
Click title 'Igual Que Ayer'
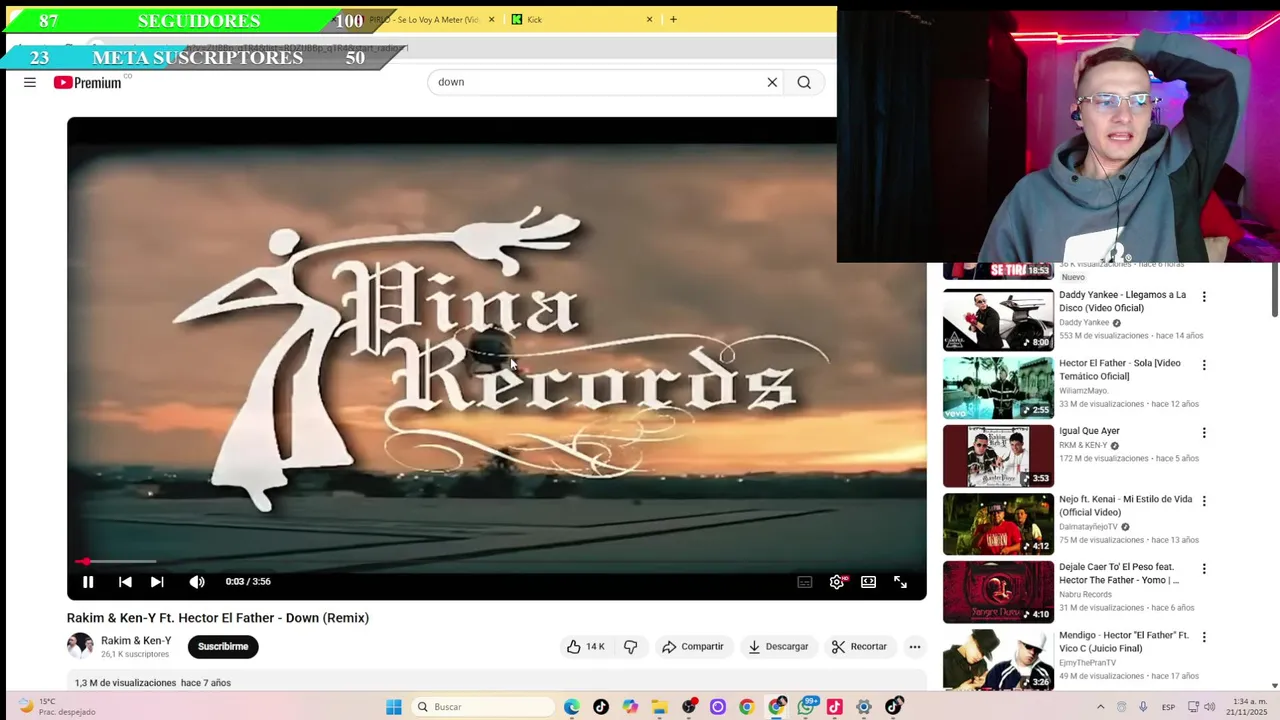click(1089, 431)
